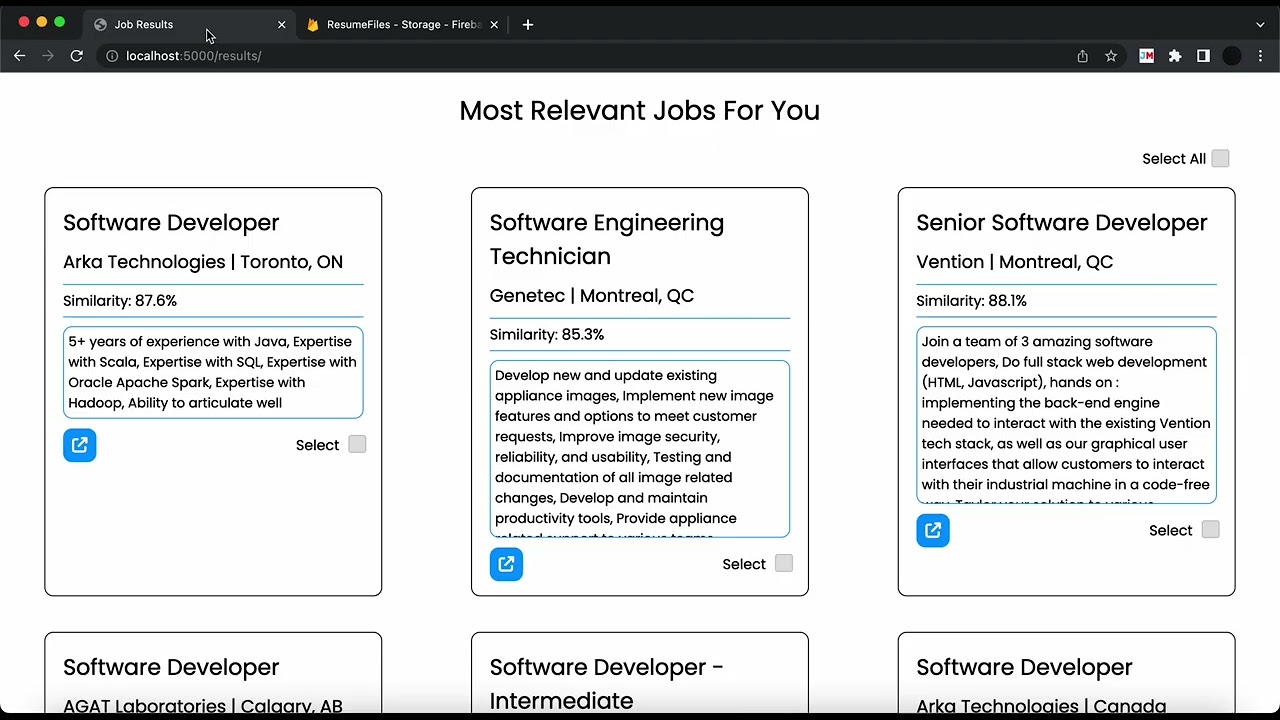Open a new browser tab

coord(528,24)
